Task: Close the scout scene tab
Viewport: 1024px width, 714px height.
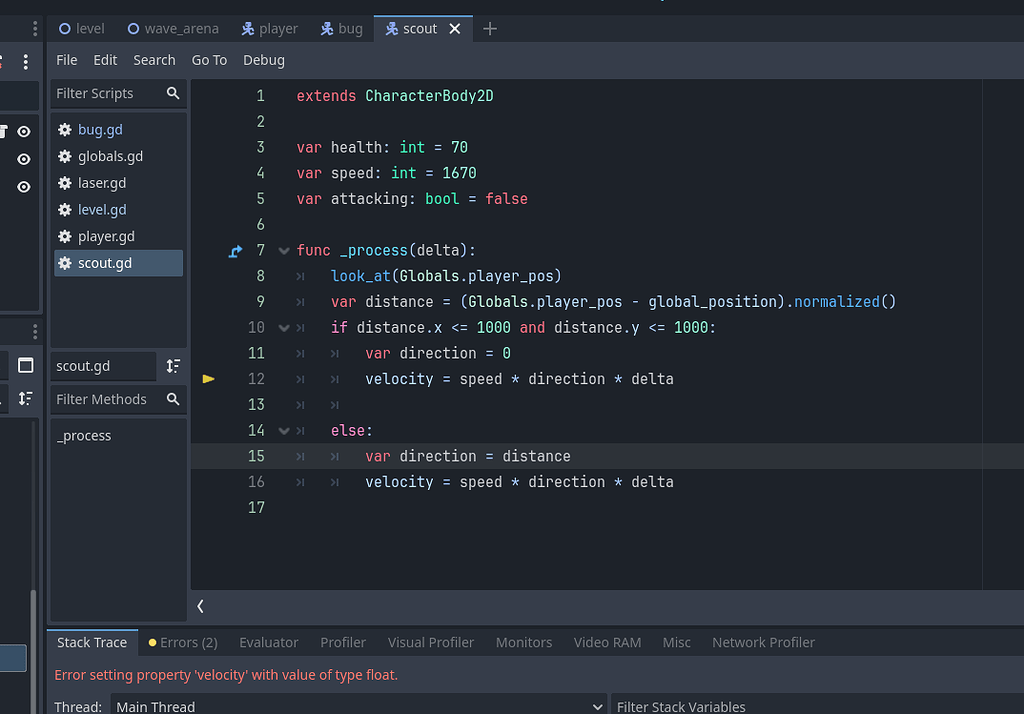Action: [x=455, y=29]
